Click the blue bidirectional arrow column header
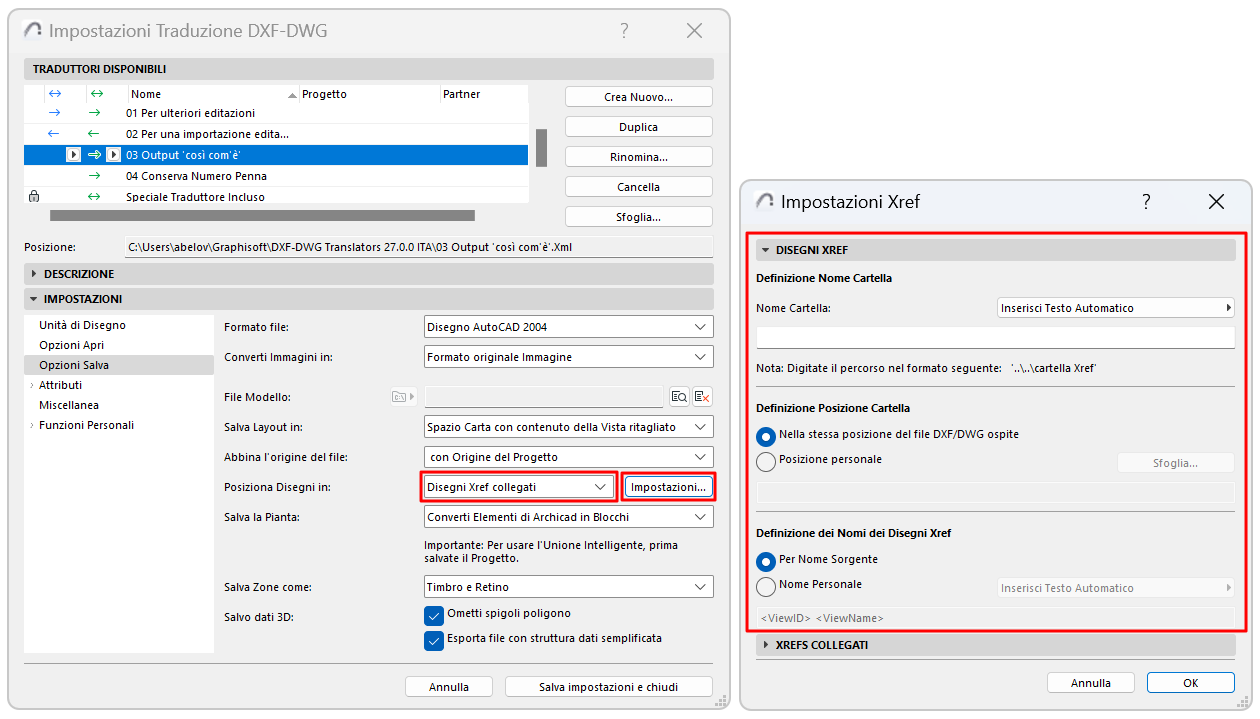The image size is (1260, 719). (54, 94)
